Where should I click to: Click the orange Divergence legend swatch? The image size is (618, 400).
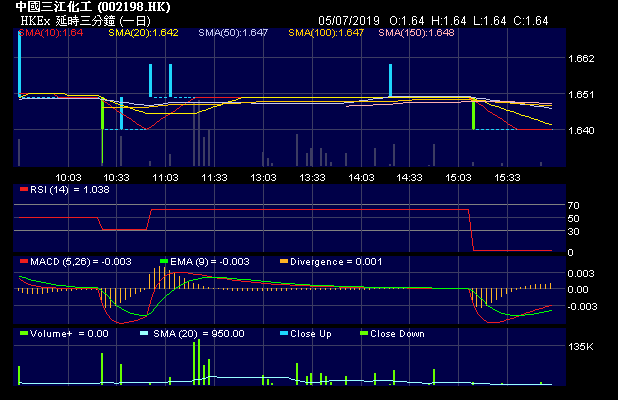coord(284,261)
